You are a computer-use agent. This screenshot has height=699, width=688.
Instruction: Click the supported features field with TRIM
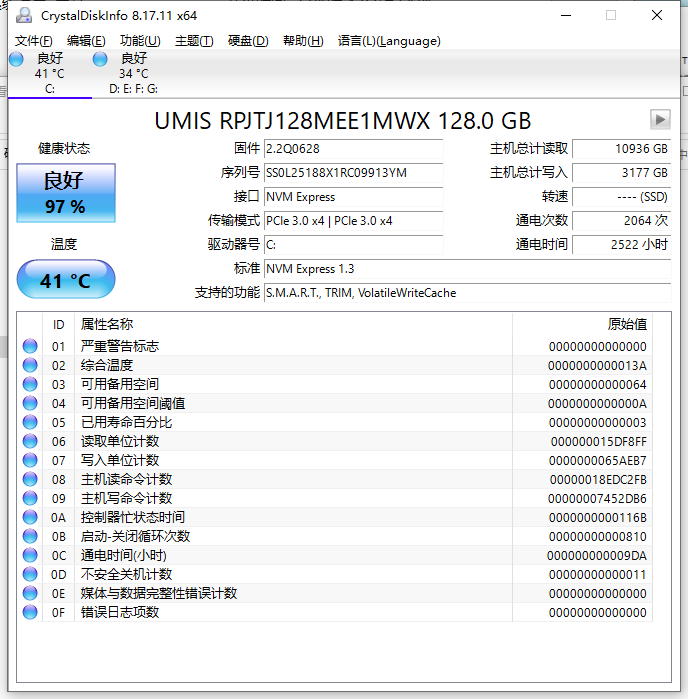[x=467, y=293]
